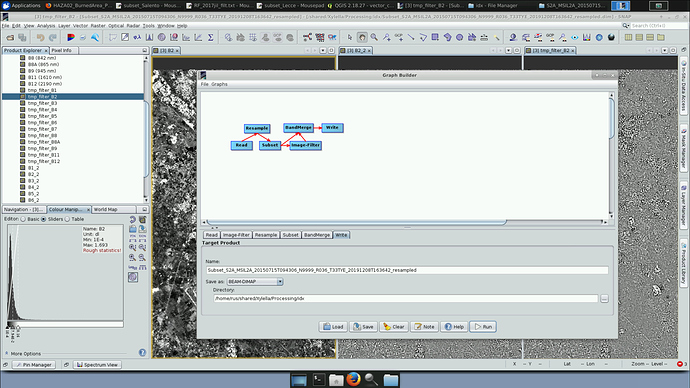This screenshot has width=690, height=388.
Task: Expand More Options in Colour Manipulation
Action: 26,354
